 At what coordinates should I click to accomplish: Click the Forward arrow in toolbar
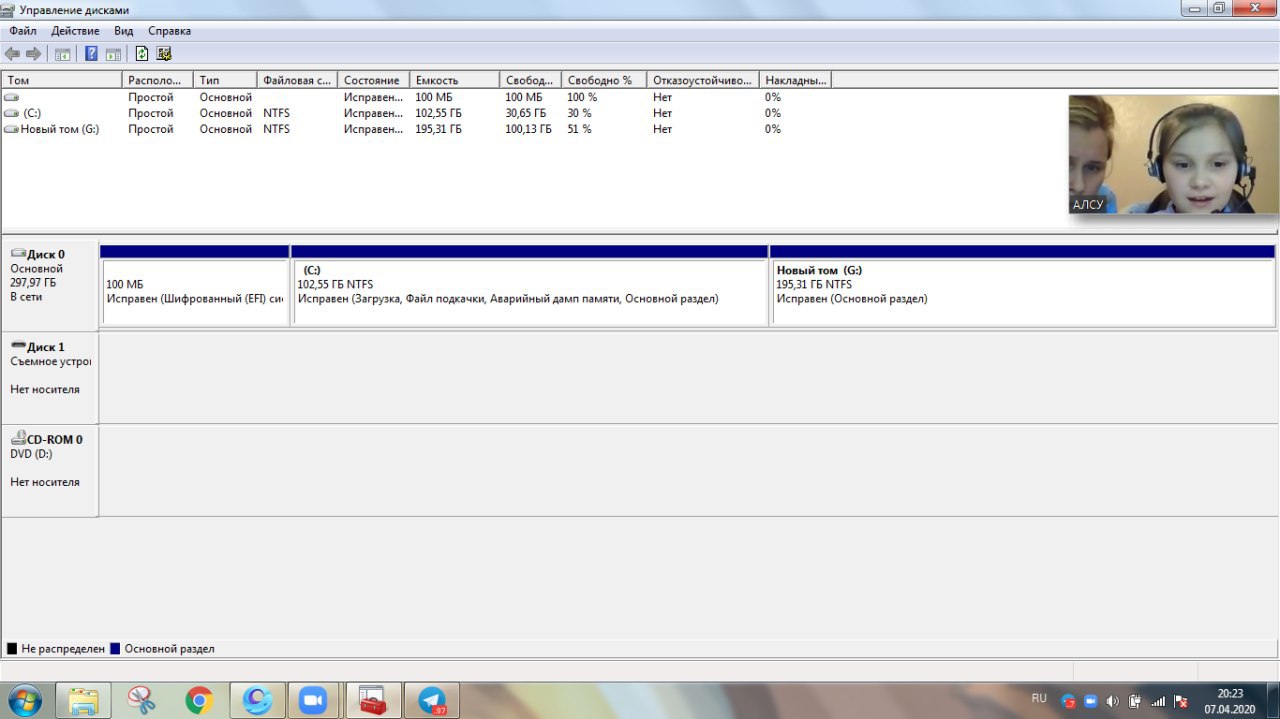click(x=34, y=54)
